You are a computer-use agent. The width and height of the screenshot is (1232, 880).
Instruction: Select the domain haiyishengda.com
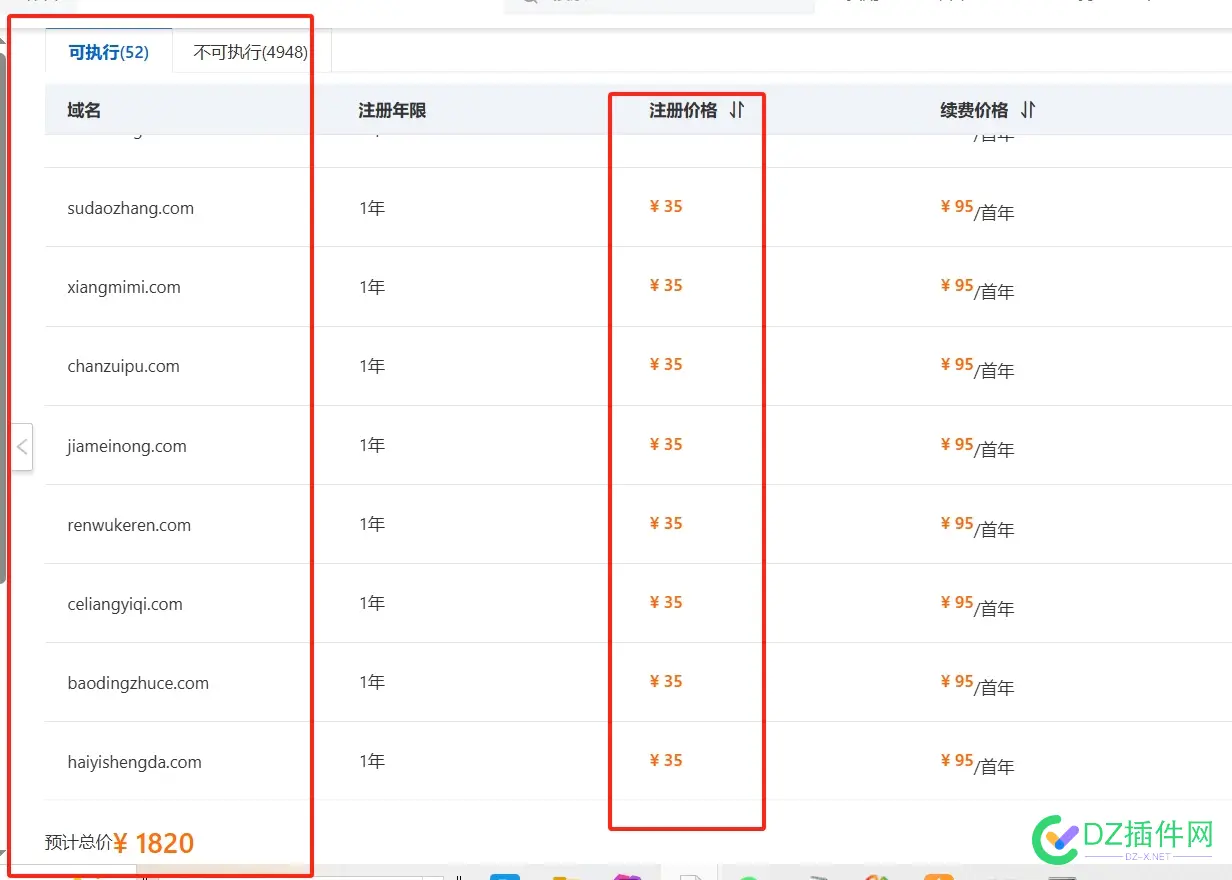tap(134, 762)
